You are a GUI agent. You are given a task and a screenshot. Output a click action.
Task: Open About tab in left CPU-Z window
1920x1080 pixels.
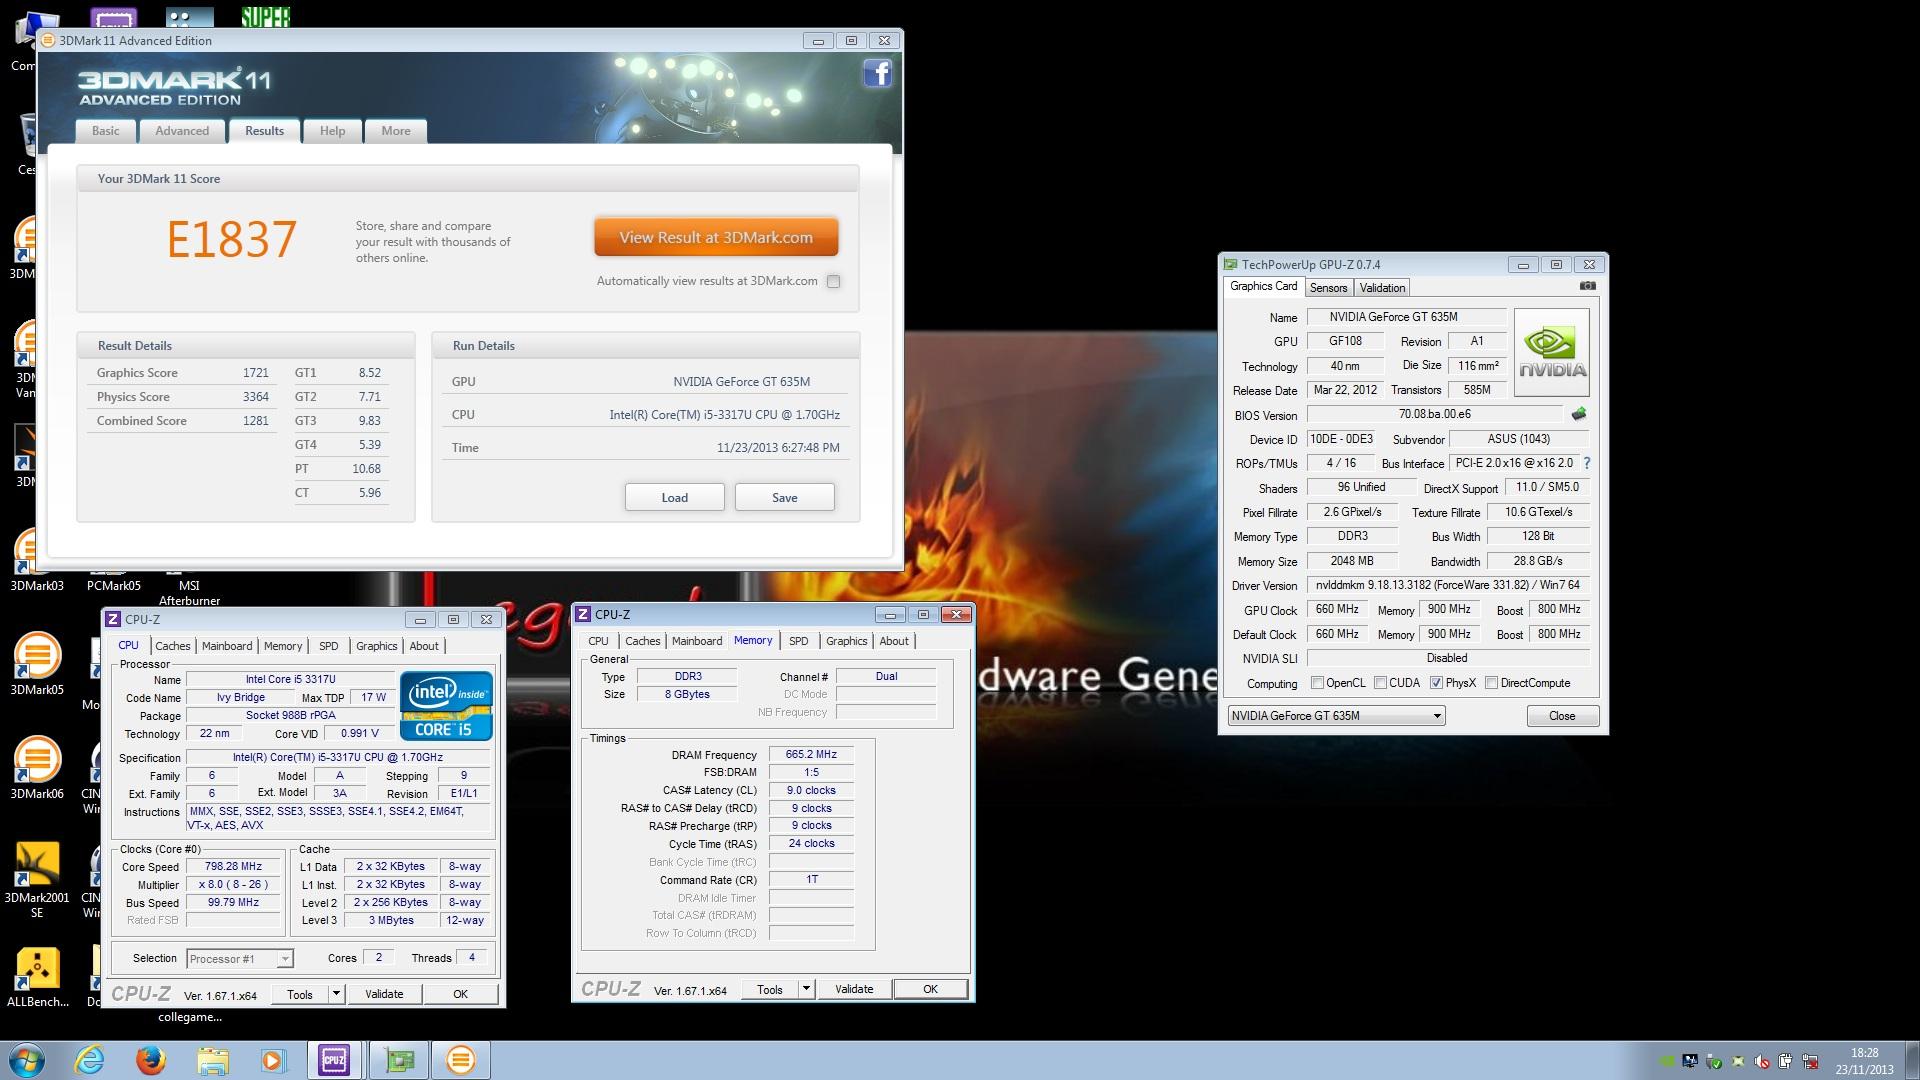(x=424, y=646)
